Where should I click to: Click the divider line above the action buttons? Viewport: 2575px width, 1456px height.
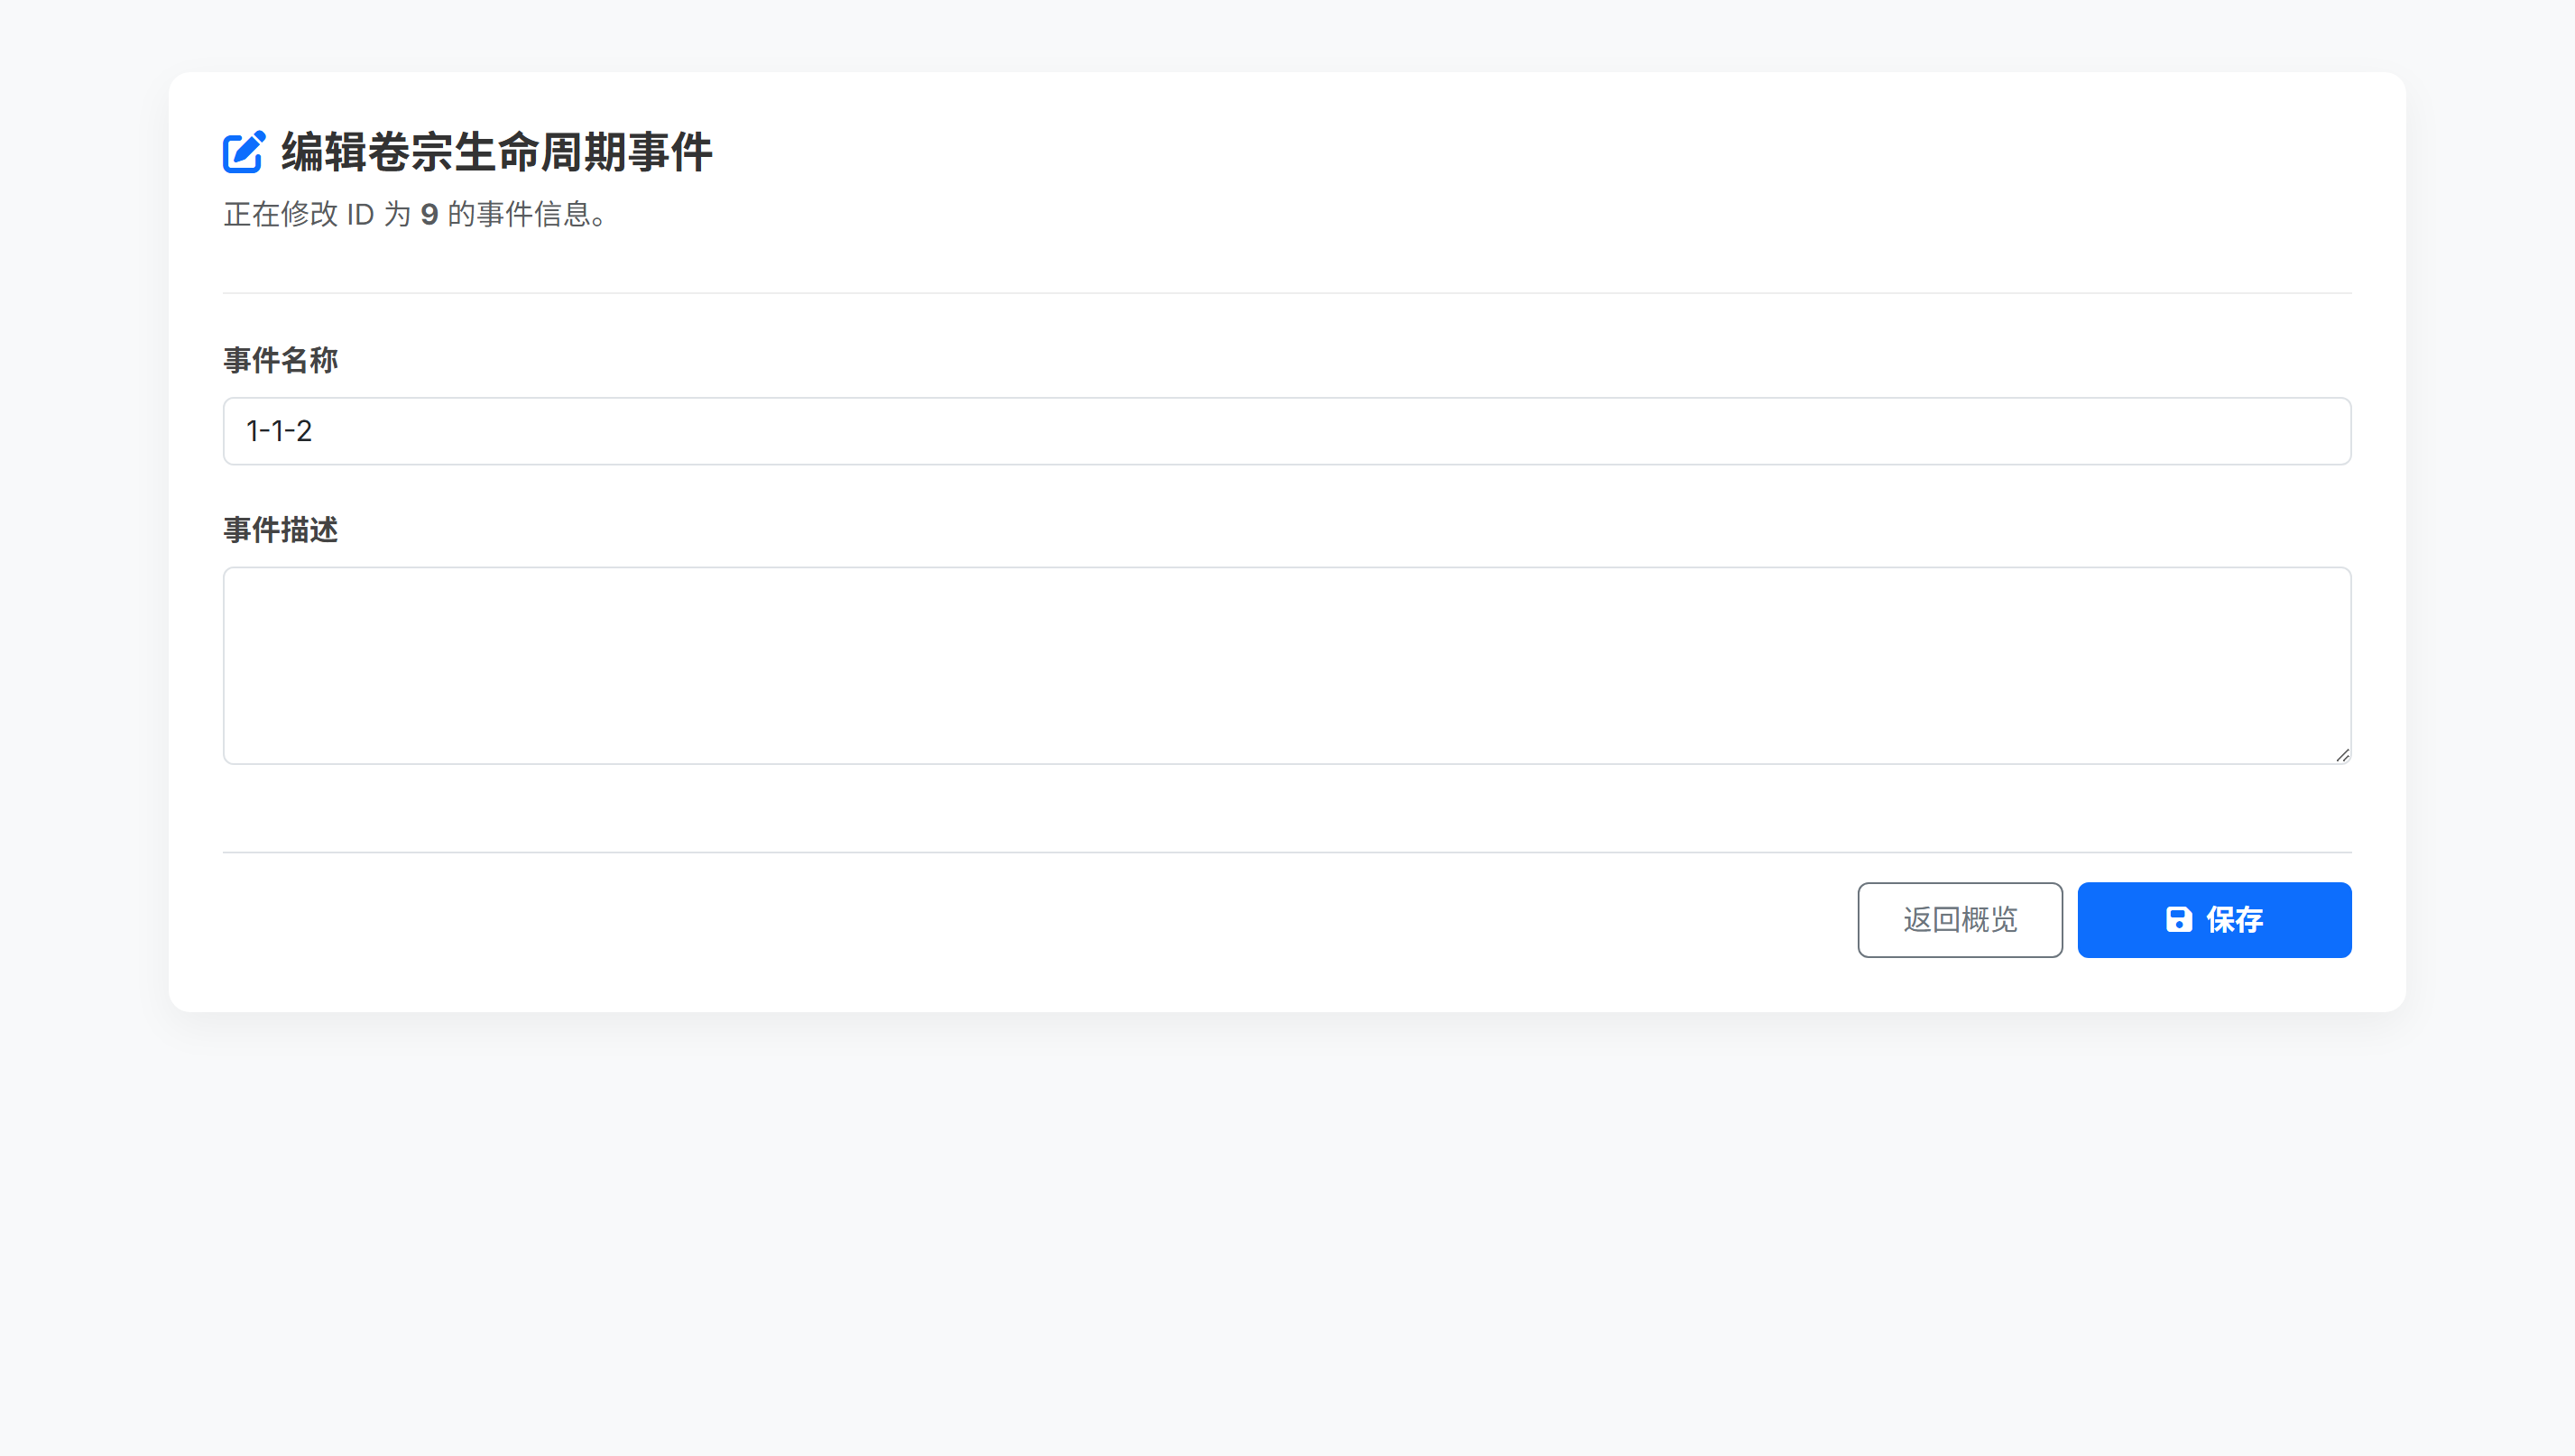click(x=1286, y=852)
